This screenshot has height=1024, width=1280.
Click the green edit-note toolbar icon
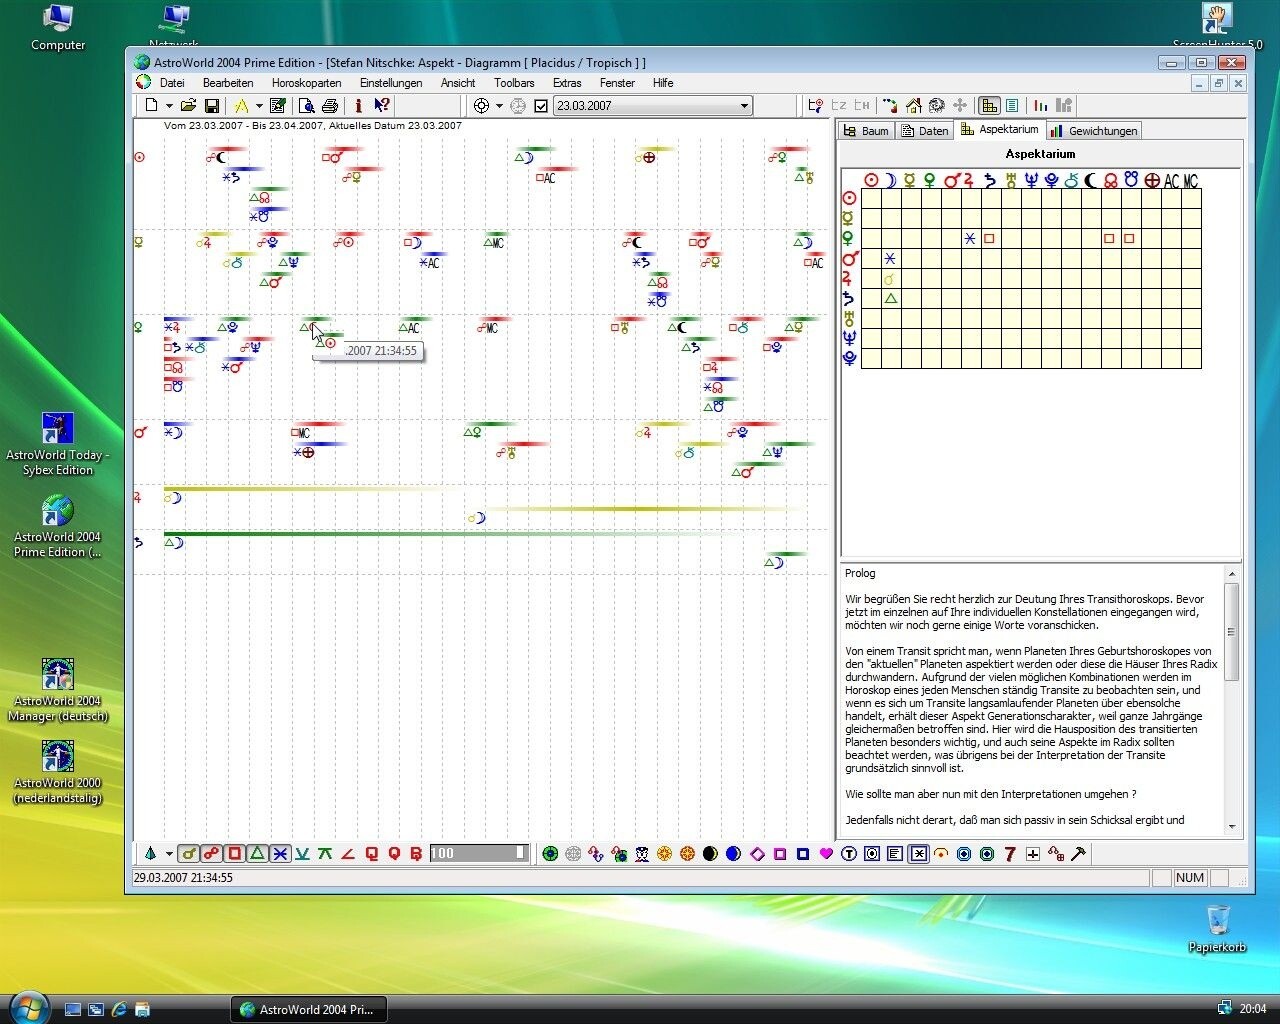click(x=278, y=105)
